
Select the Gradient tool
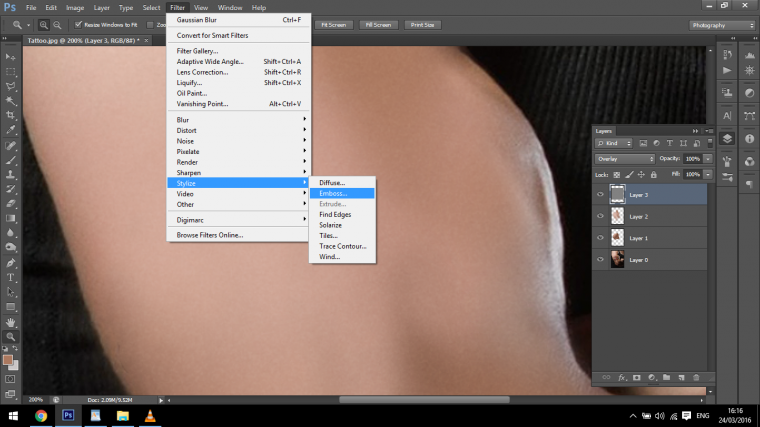point(10,218)
